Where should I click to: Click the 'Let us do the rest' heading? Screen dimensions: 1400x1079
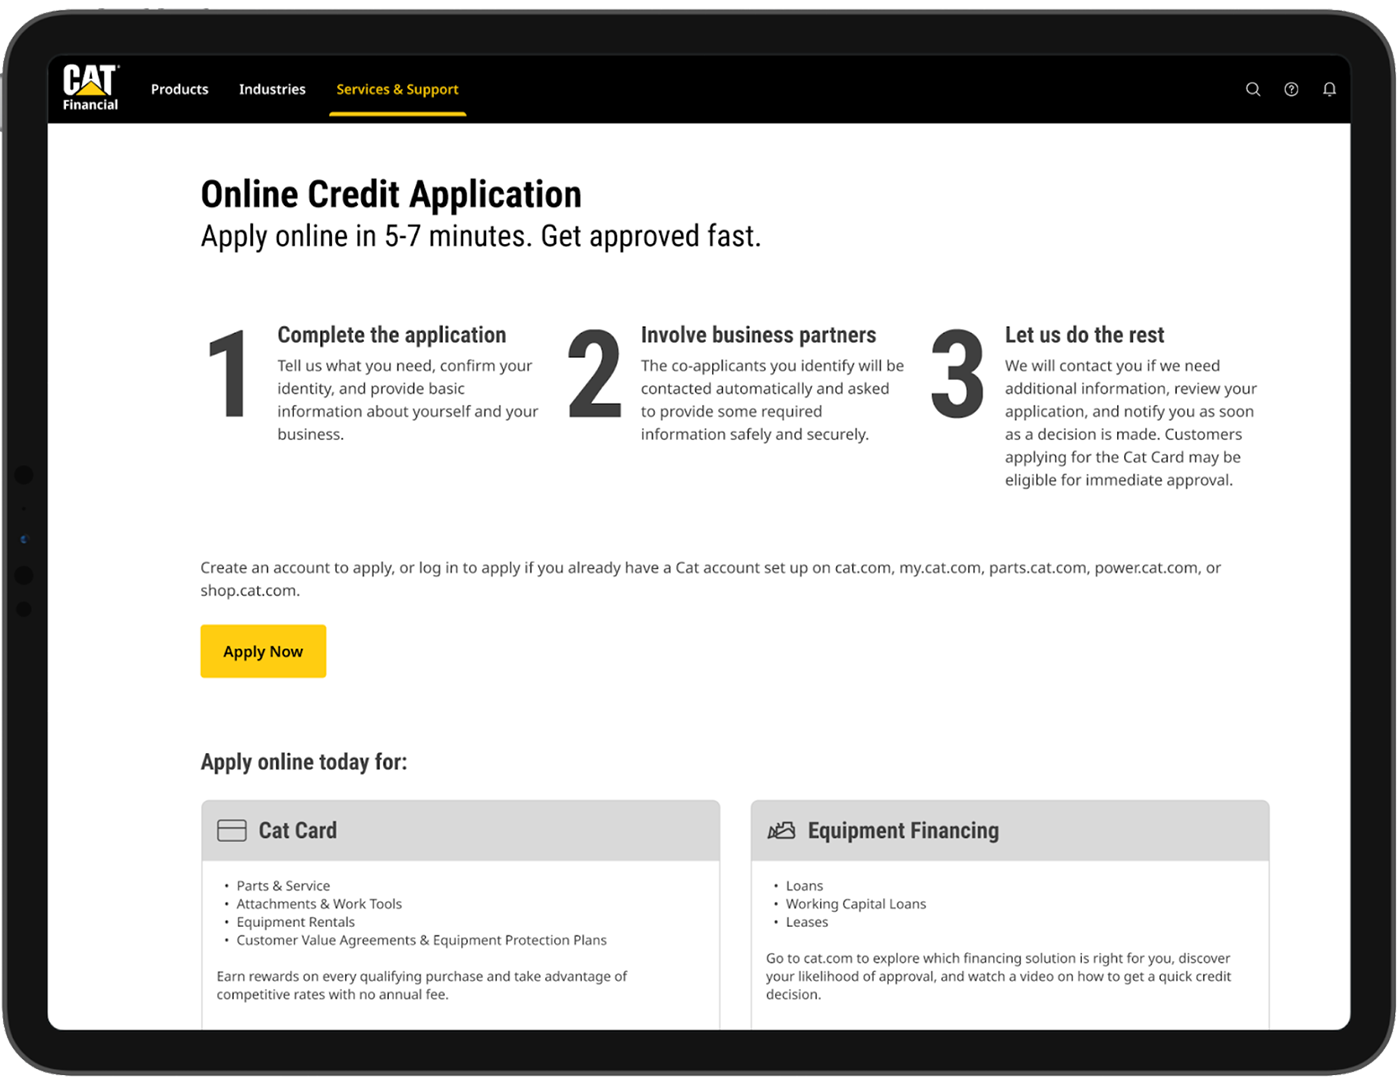click(1084, 335)
